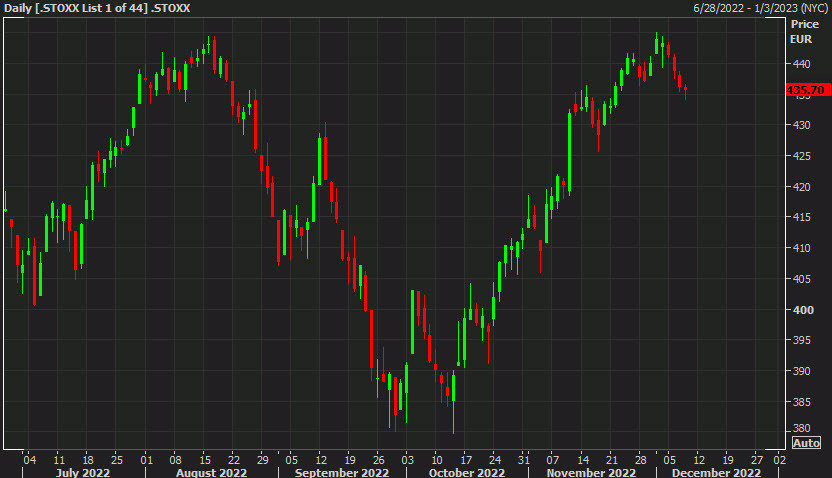The width and height of the screenshot is (832, 478).
Task: Click the '10' date tick in October
Action: point(437,460)
